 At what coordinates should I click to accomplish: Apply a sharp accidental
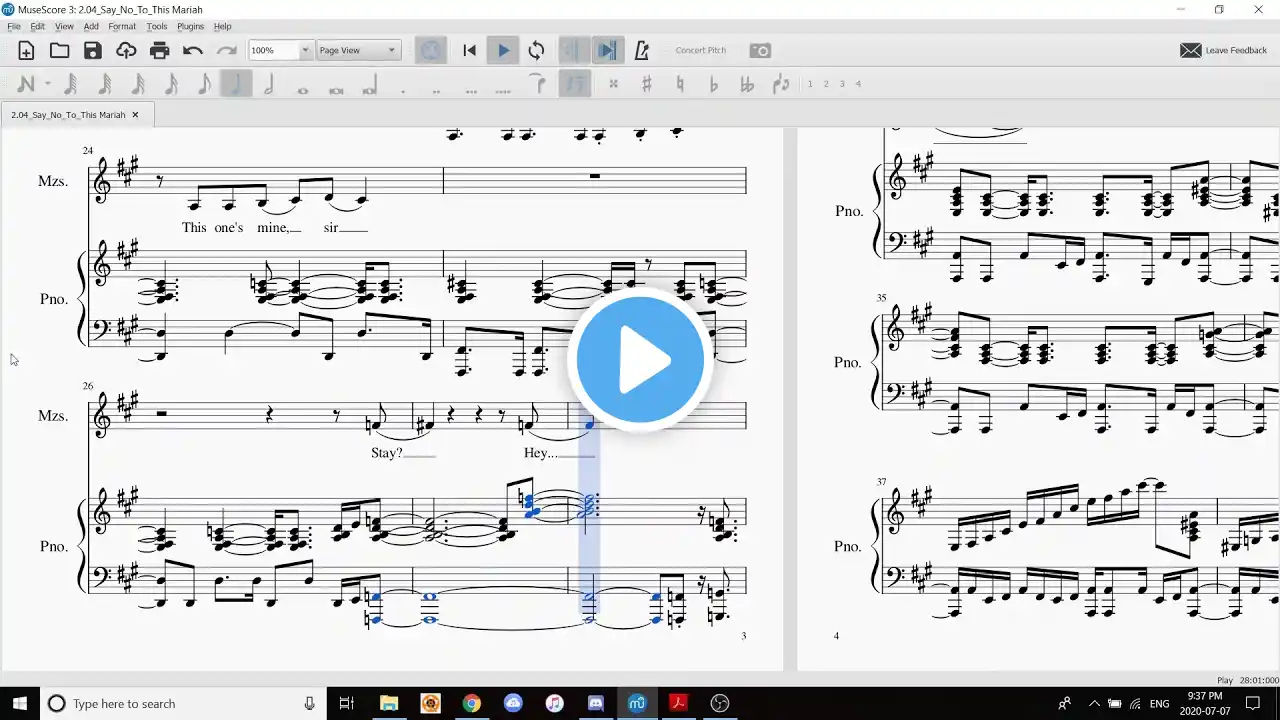coord(647,84)
